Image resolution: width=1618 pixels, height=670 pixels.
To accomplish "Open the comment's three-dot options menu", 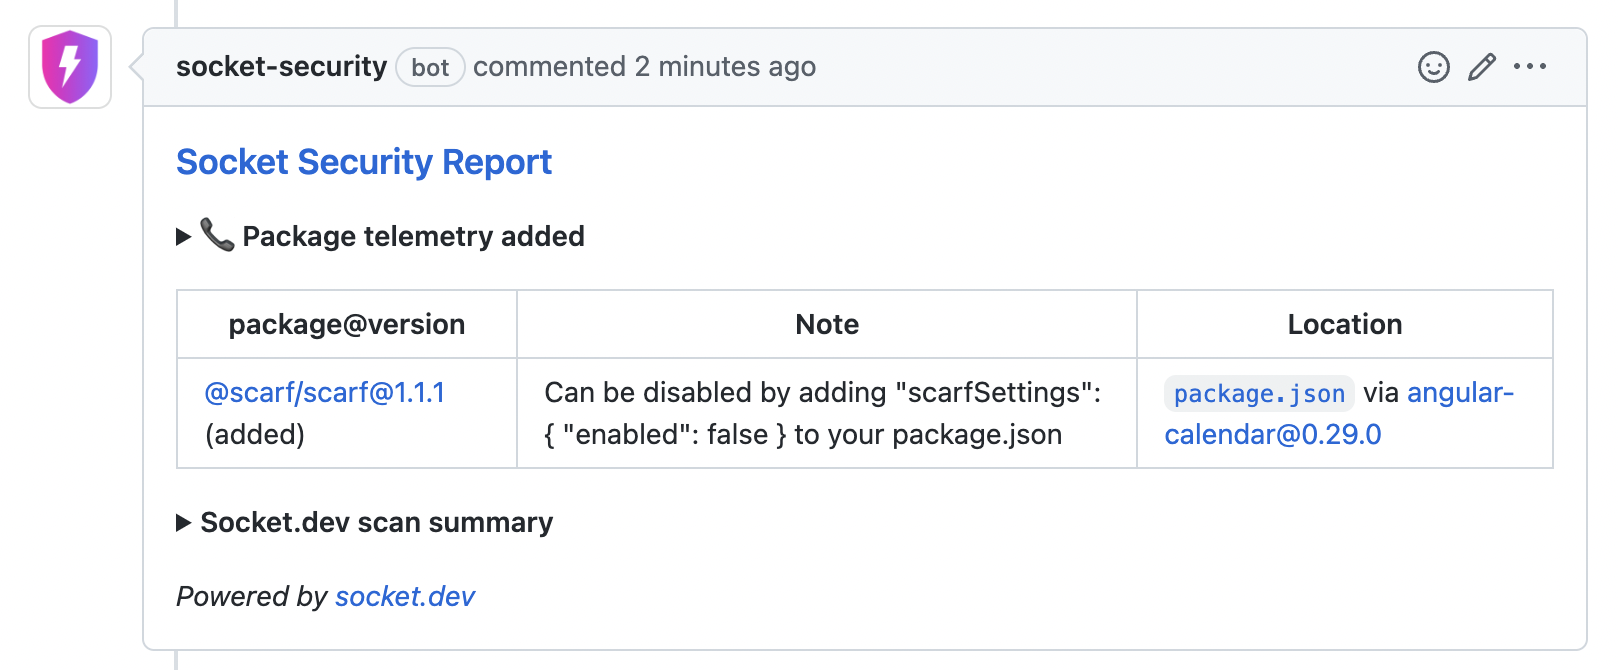I will click(x=1530, y=67).
